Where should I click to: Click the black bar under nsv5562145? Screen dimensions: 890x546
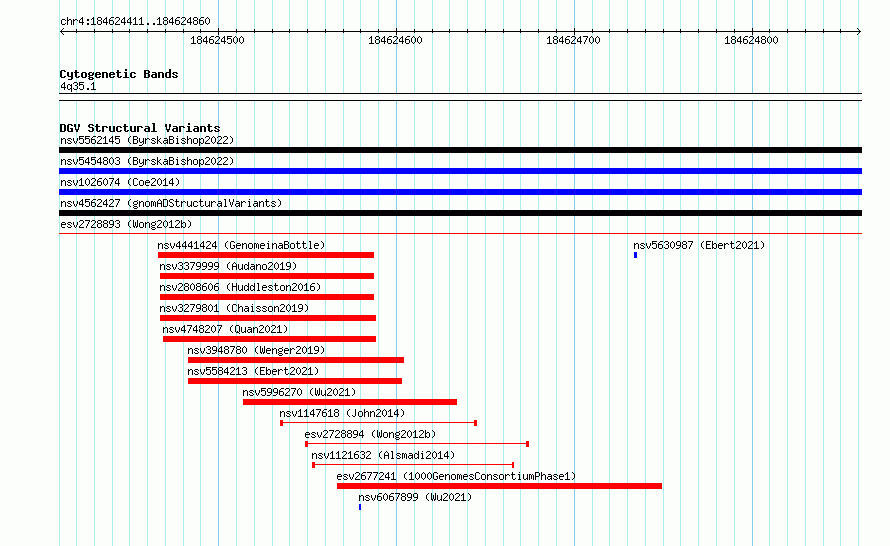pyautogui.click(x=460, y=150)
